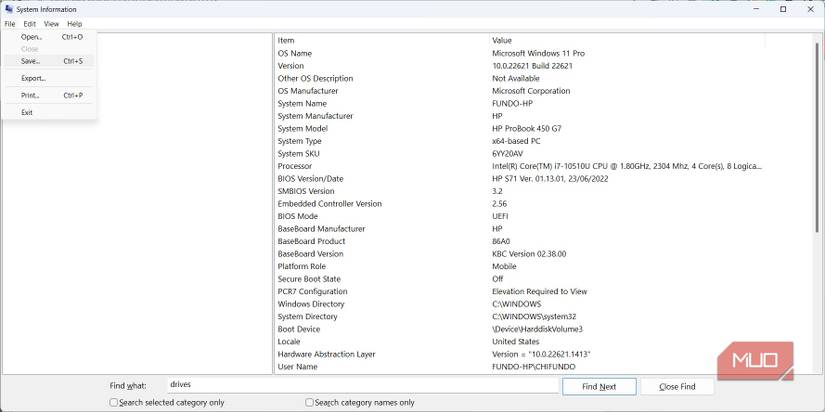825x412 pixels.
Task: Open the Edit menu
Action: [x=29, y=24]
